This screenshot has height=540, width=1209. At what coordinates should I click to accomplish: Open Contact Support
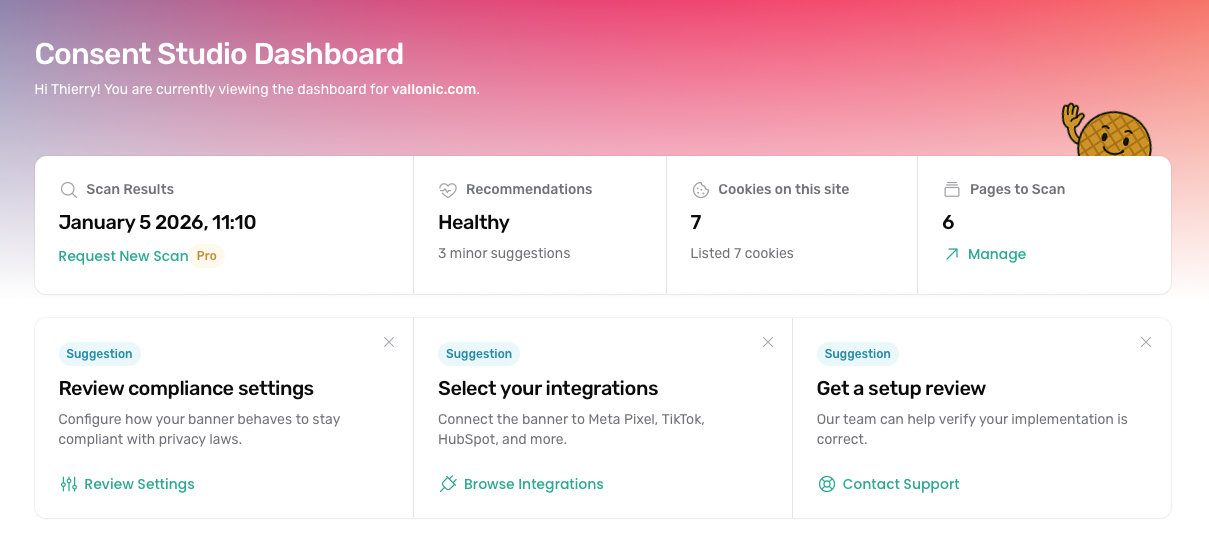pos(901,484)
